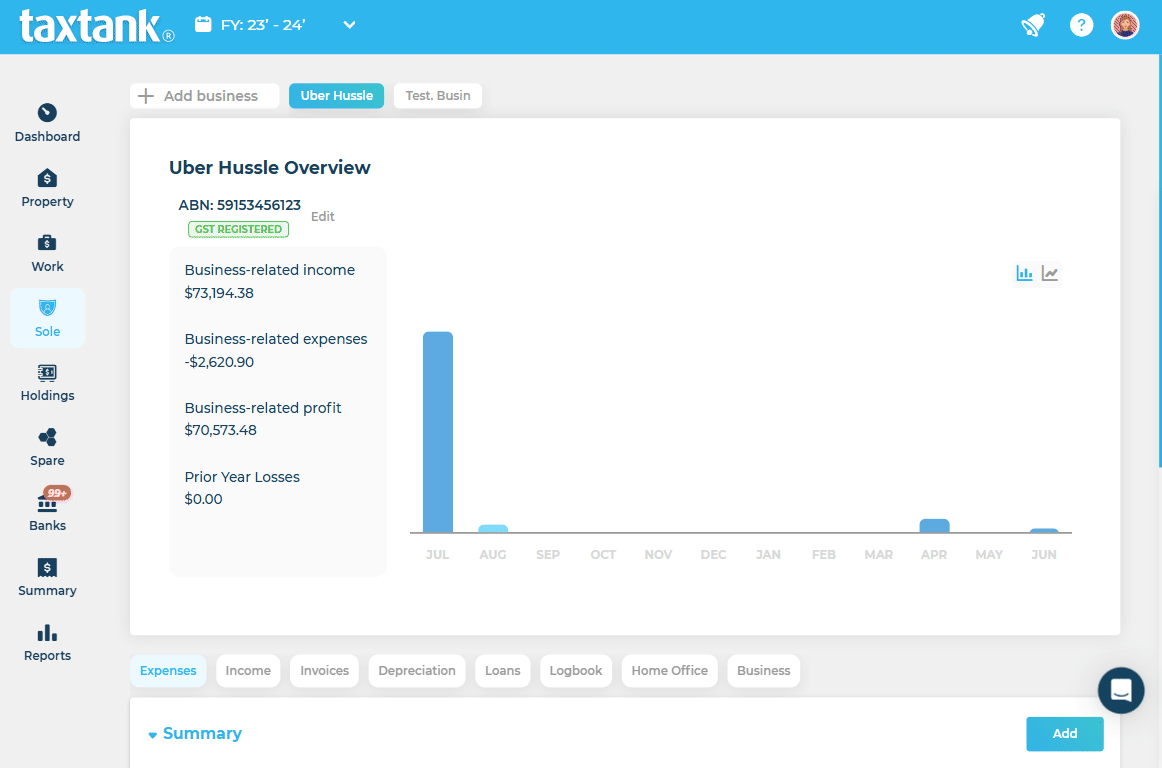1162x768 pixels.
Task: Click the page's vertical scrollbar
Action: point(1159,259)
